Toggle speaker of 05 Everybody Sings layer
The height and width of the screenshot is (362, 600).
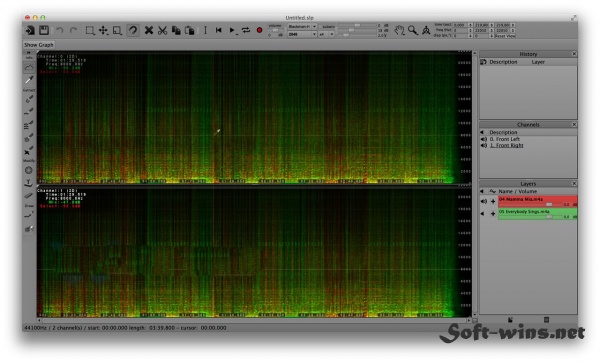coord(483,214)
